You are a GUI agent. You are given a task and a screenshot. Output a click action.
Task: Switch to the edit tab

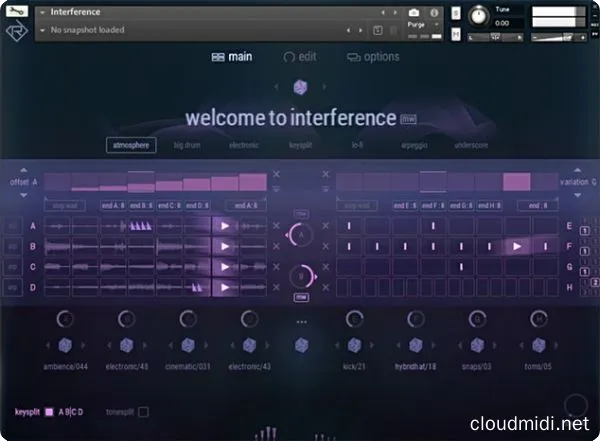click(x=300, y=57)
